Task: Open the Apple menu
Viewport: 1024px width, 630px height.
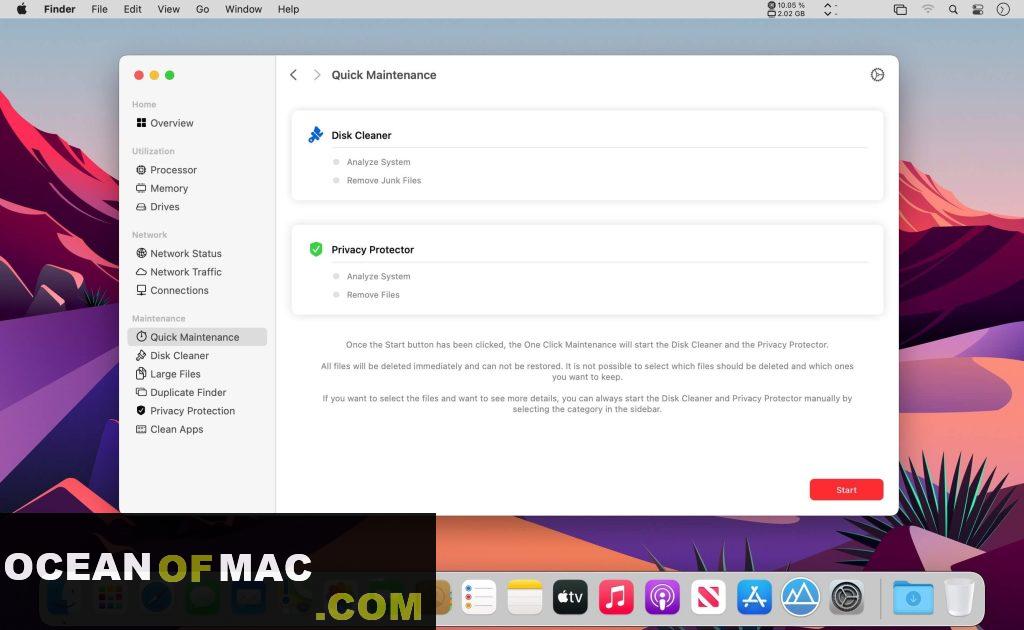Action: (22, 9)
